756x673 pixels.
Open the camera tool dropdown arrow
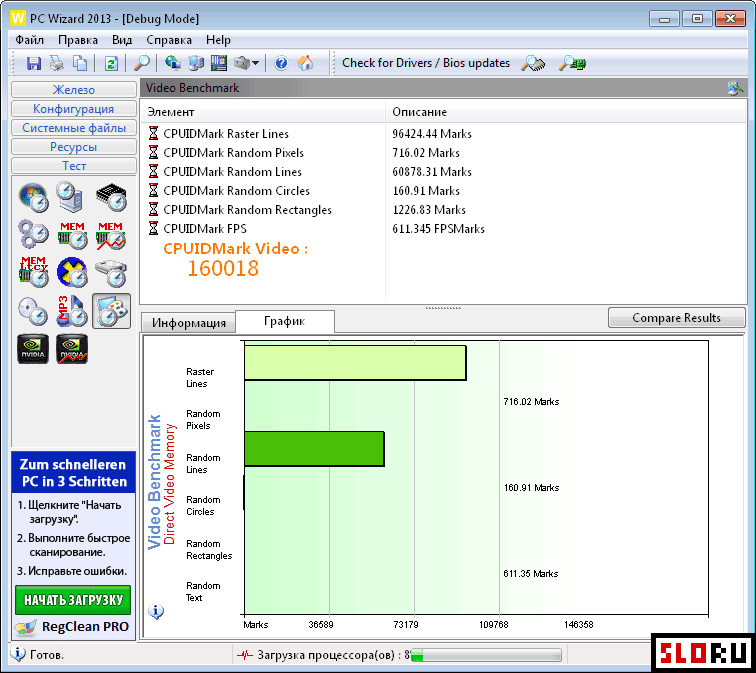[256, 63]
